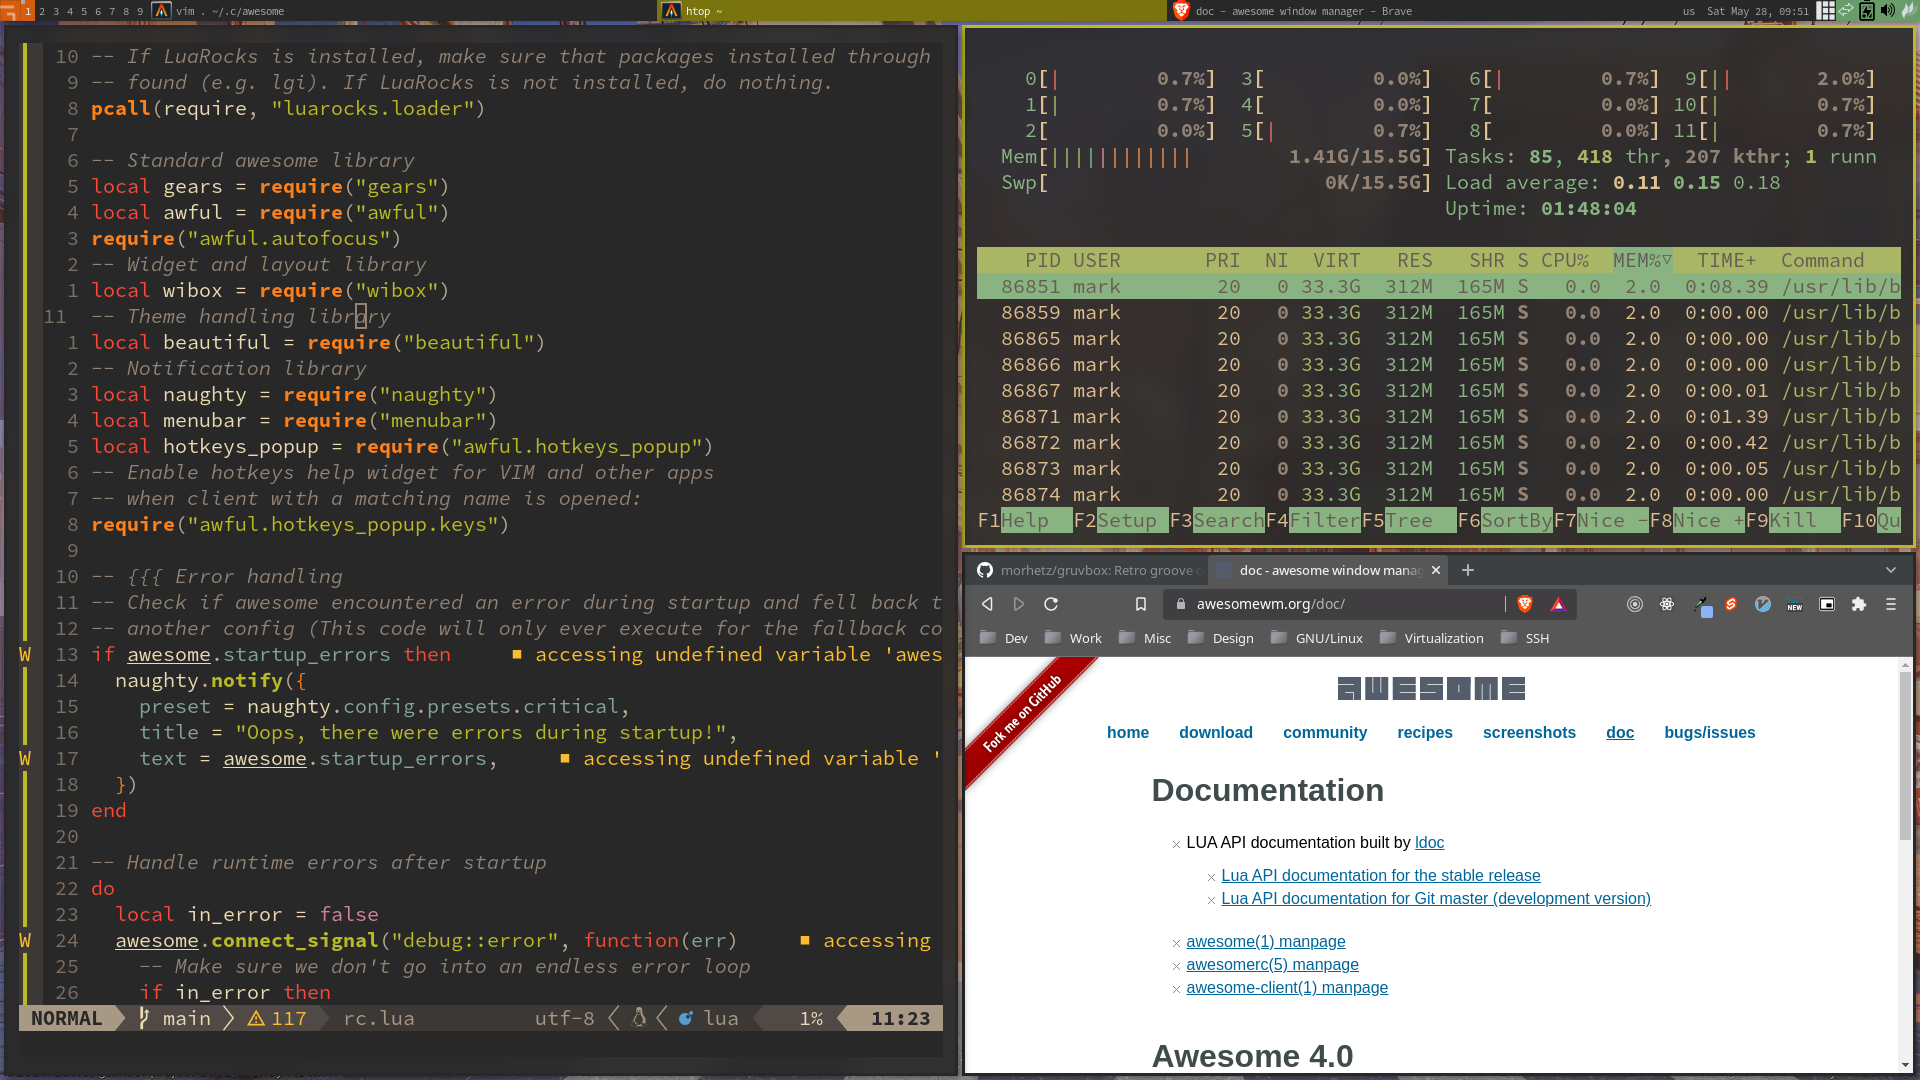Click F3 Search in htop footer
This screenshot has height=1080, width=1920.
[1216, 520]
